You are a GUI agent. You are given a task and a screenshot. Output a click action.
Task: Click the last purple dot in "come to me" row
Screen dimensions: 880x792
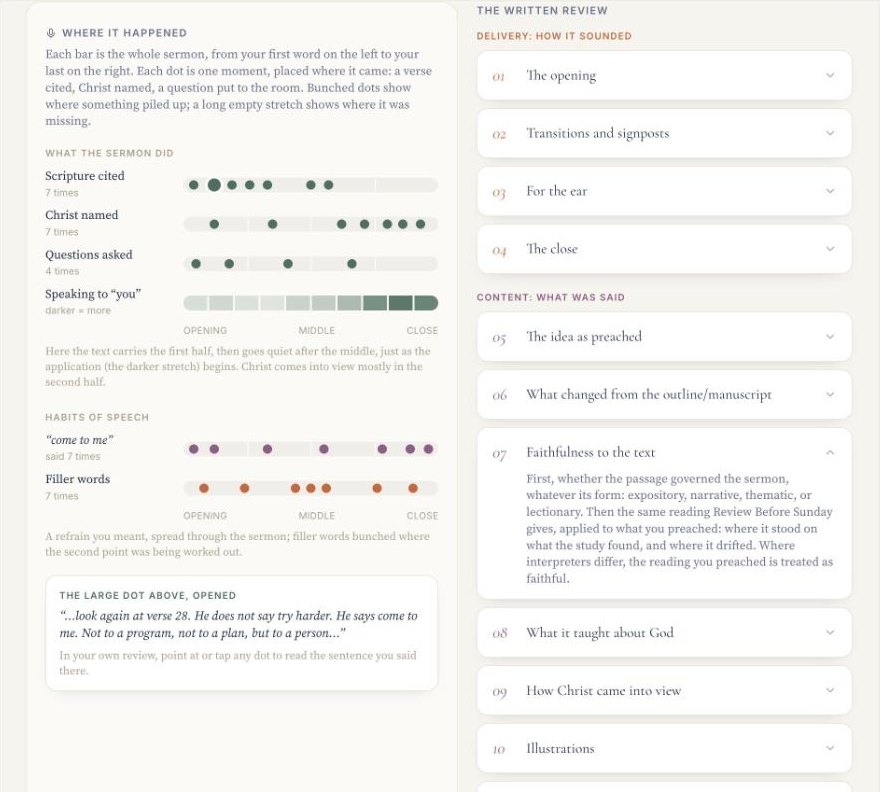pos(428,449)
